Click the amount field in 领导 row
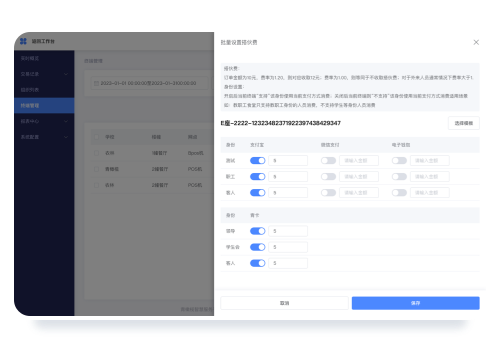The image size is (500, 360). tap(288, 231)
